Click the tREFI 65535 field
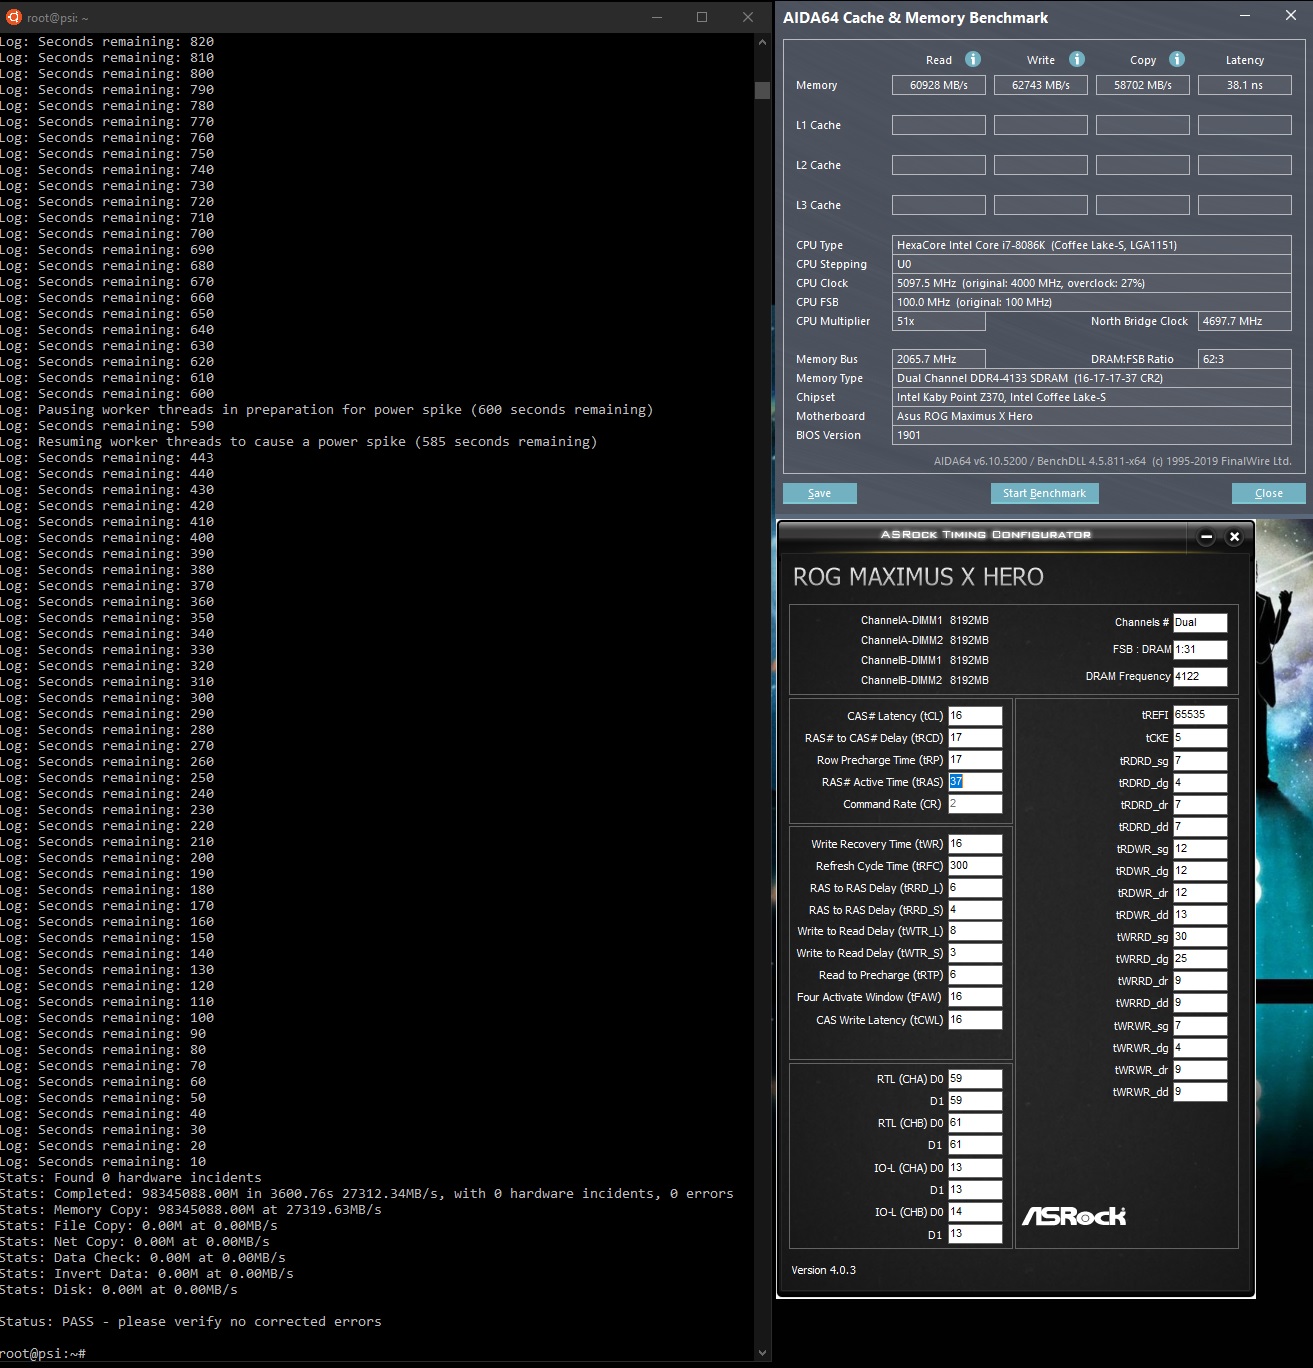The image size is (1313, 1368). (1200, 715)
